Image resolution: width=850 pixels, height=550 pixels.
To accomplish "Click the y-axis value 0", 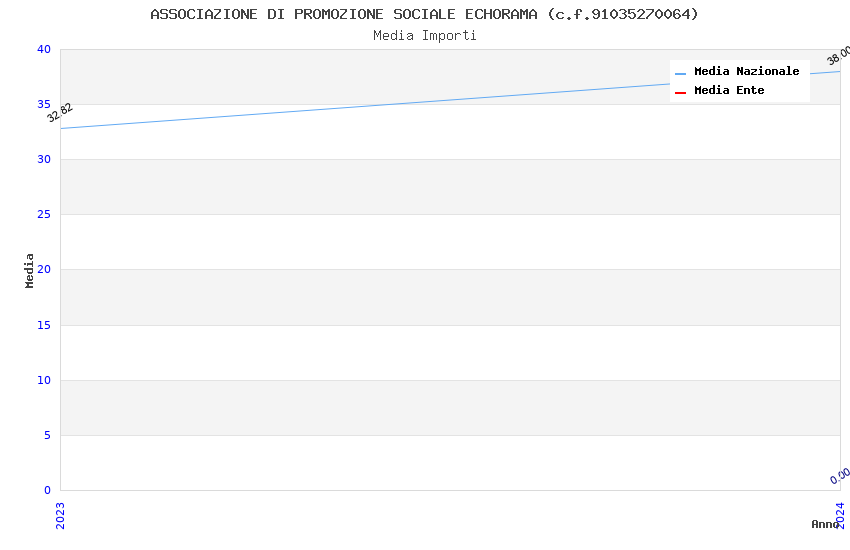I will pos(48,490).
